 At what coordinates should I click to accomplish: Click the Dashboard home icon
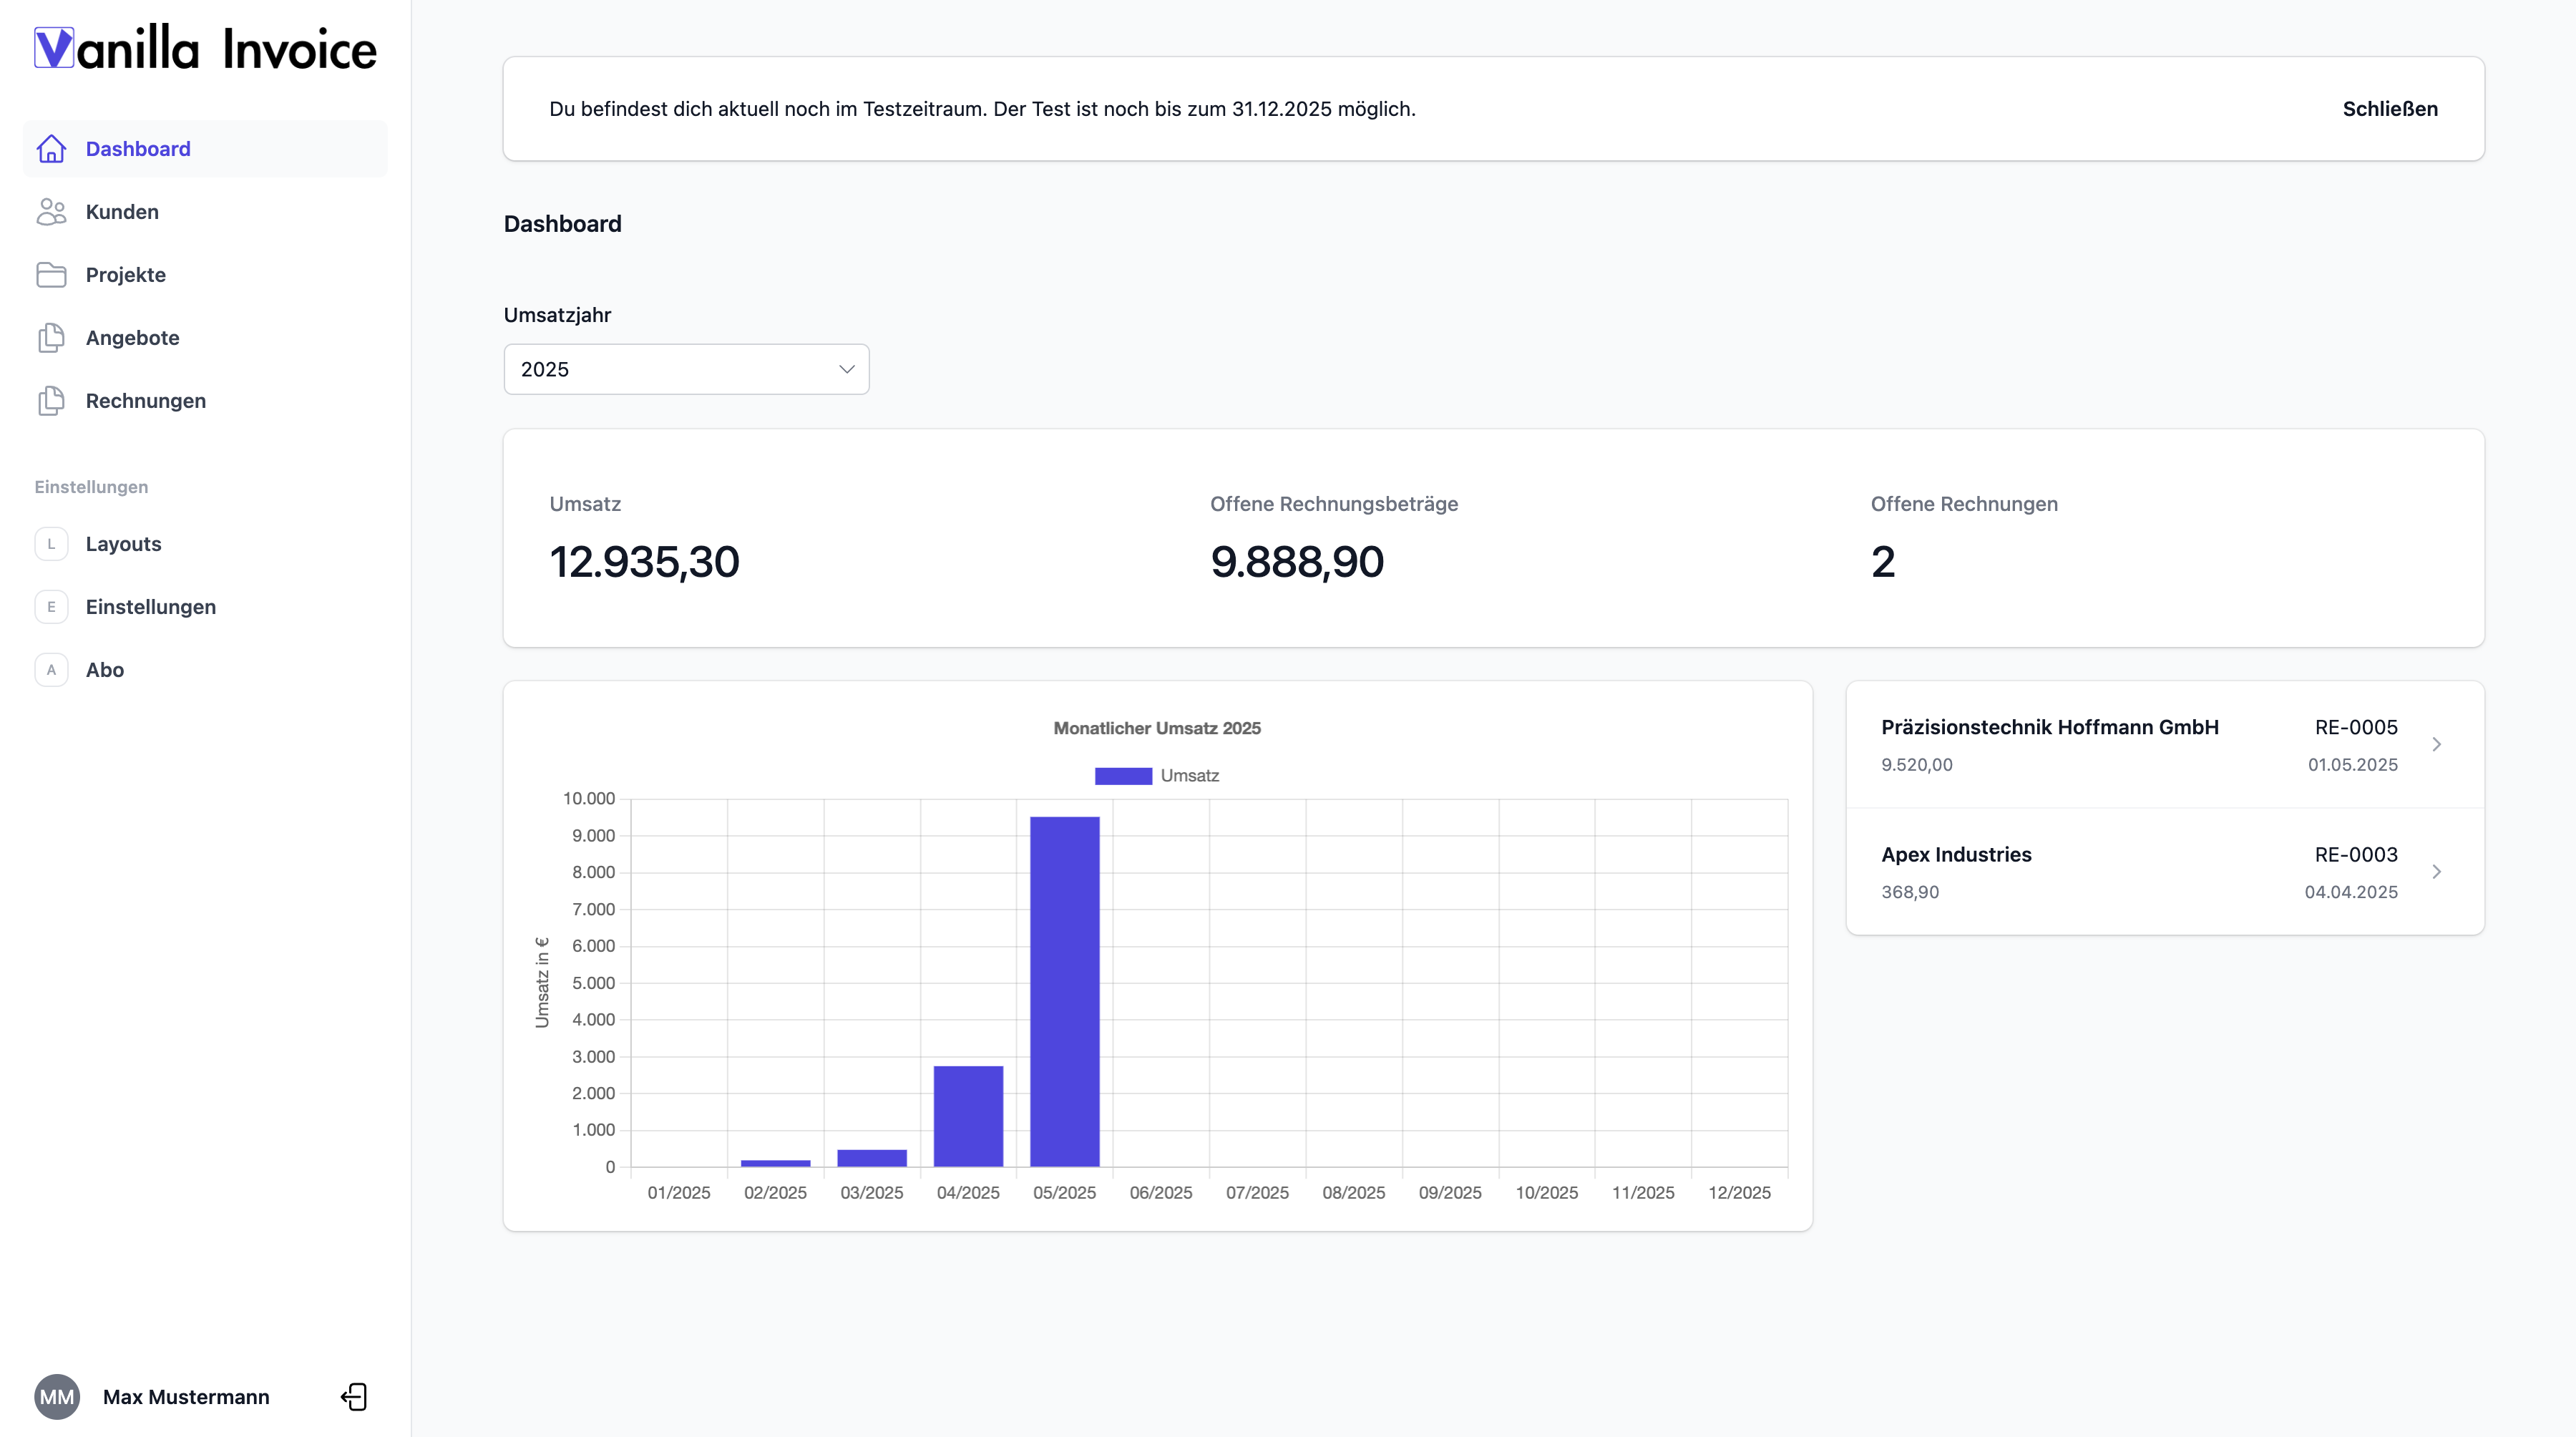[51, 149]
